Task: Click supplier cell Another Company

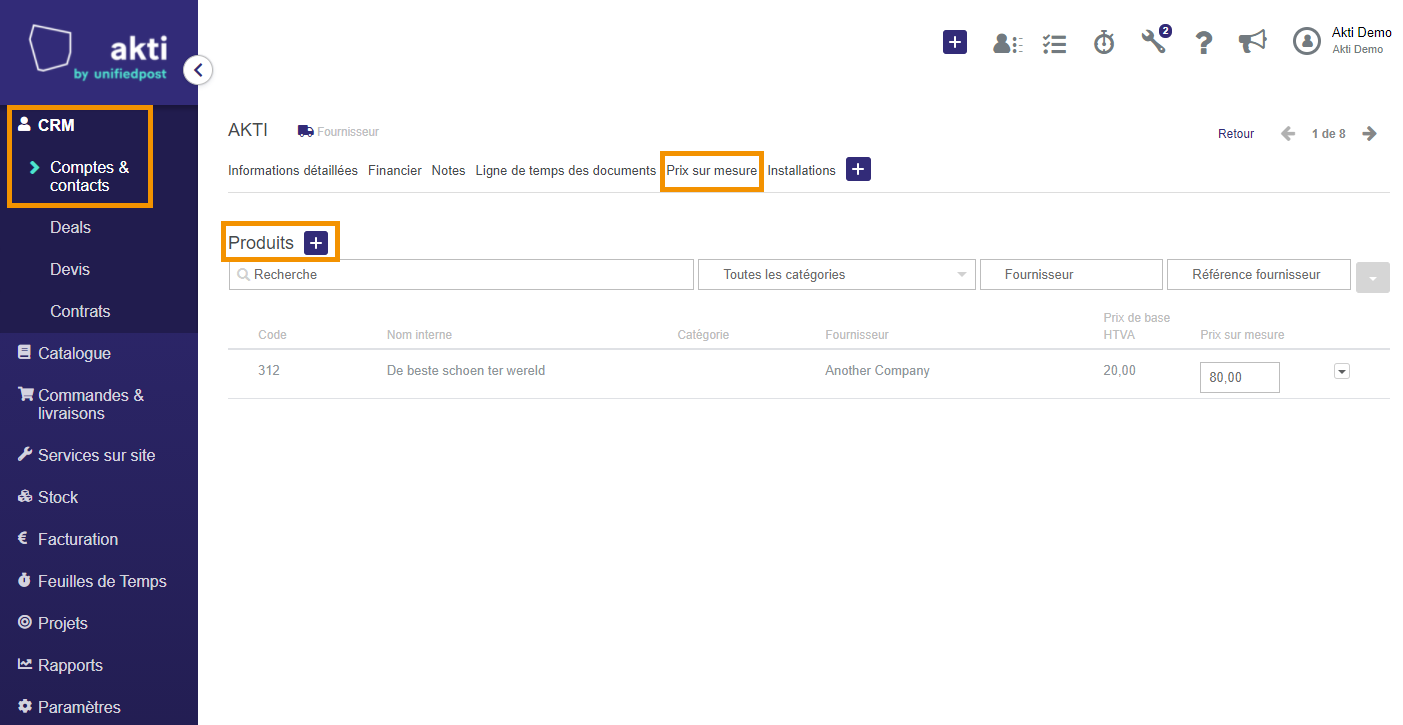Action: tap(877, 370)
